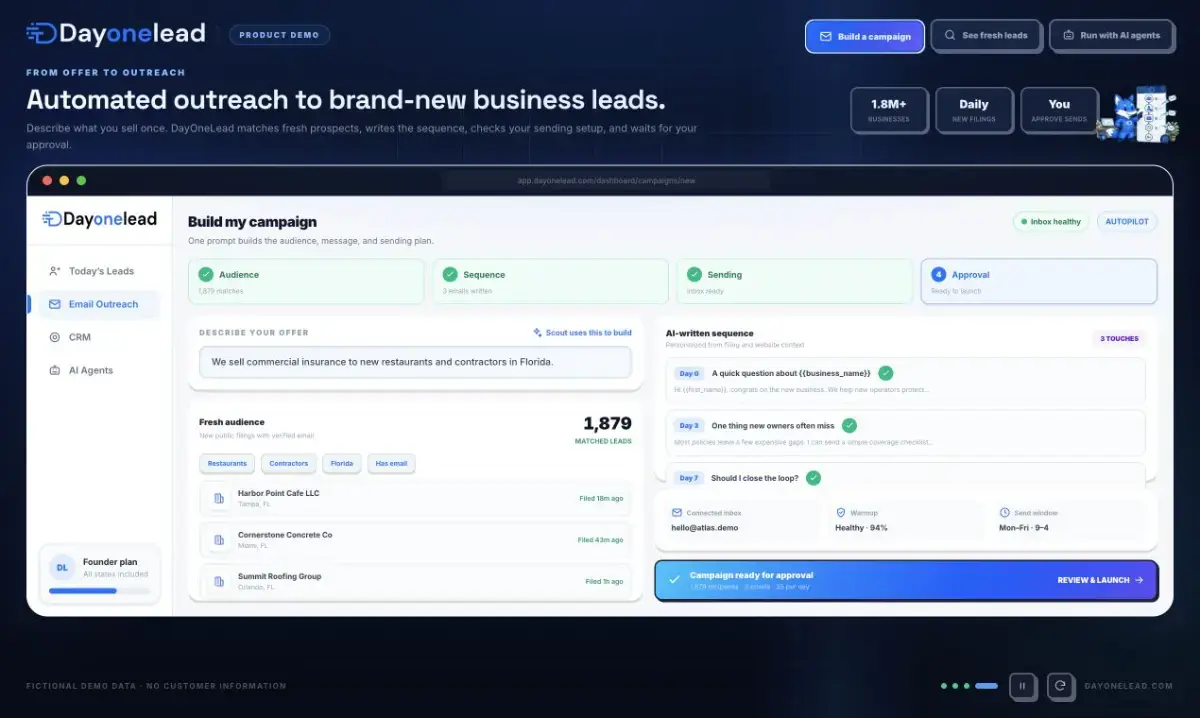This screenshot has width=1200, height=718.
Task: Click the Inbox healthy status pill
Action: click(x=1051, y=221)
